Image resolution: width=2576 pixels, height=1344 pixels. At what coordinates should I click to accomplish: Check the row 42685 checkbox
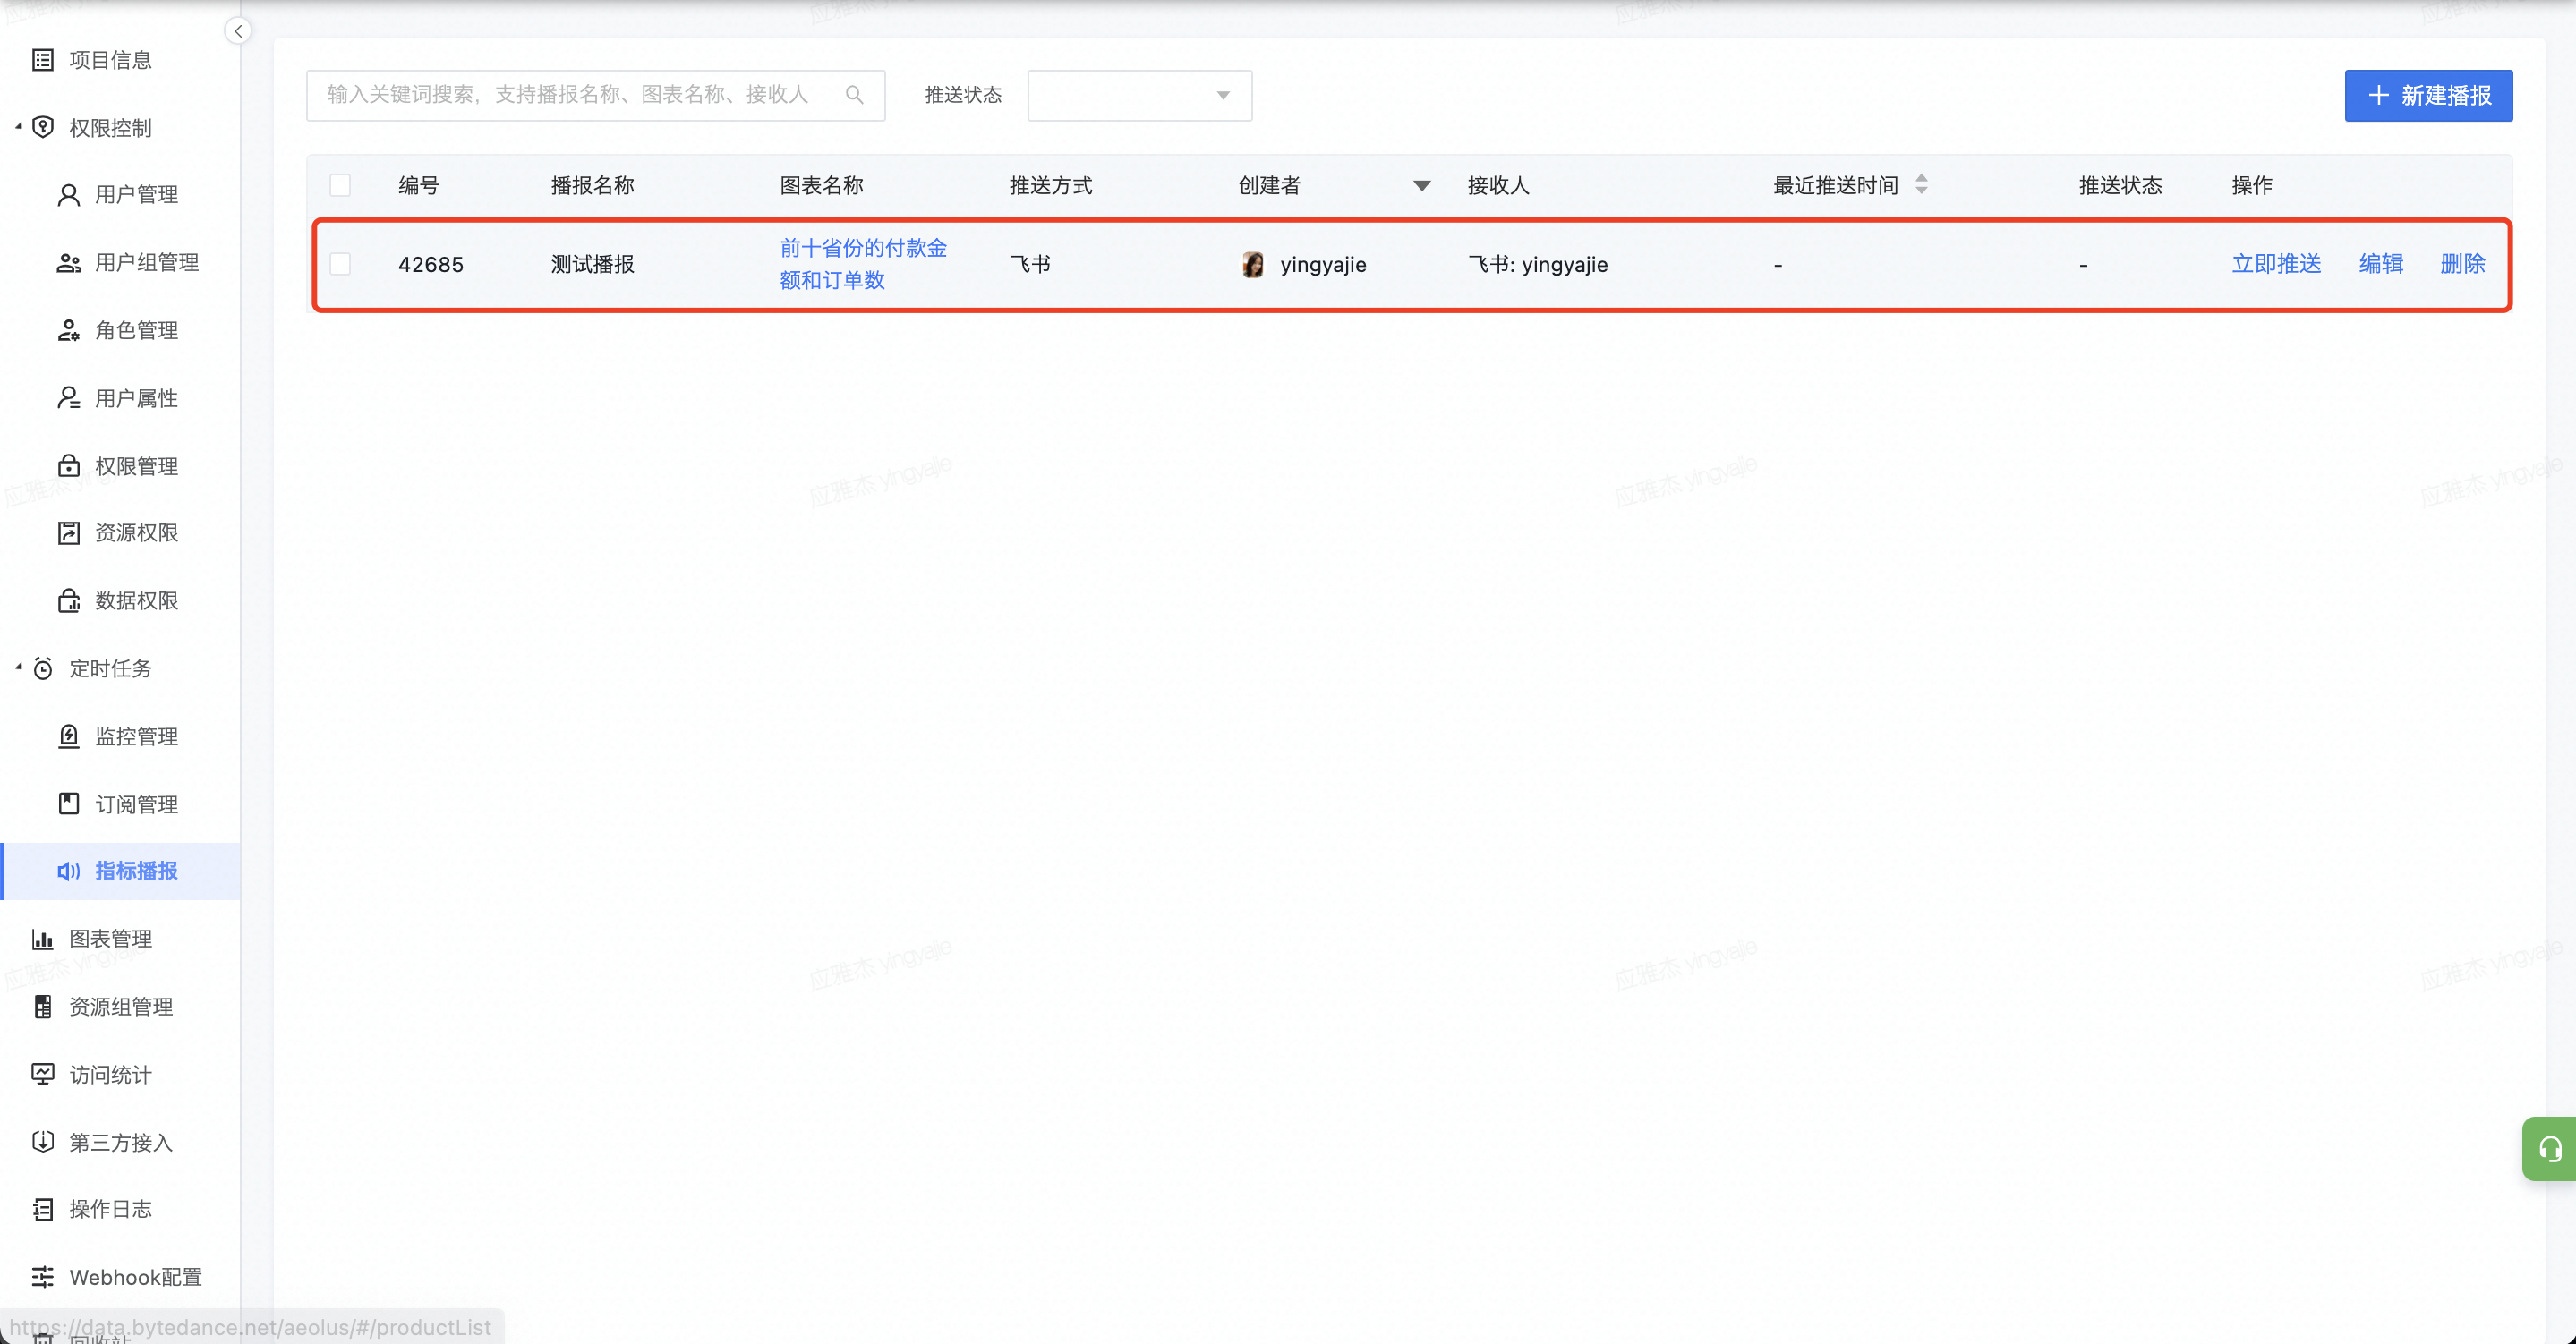coord(340,264)
